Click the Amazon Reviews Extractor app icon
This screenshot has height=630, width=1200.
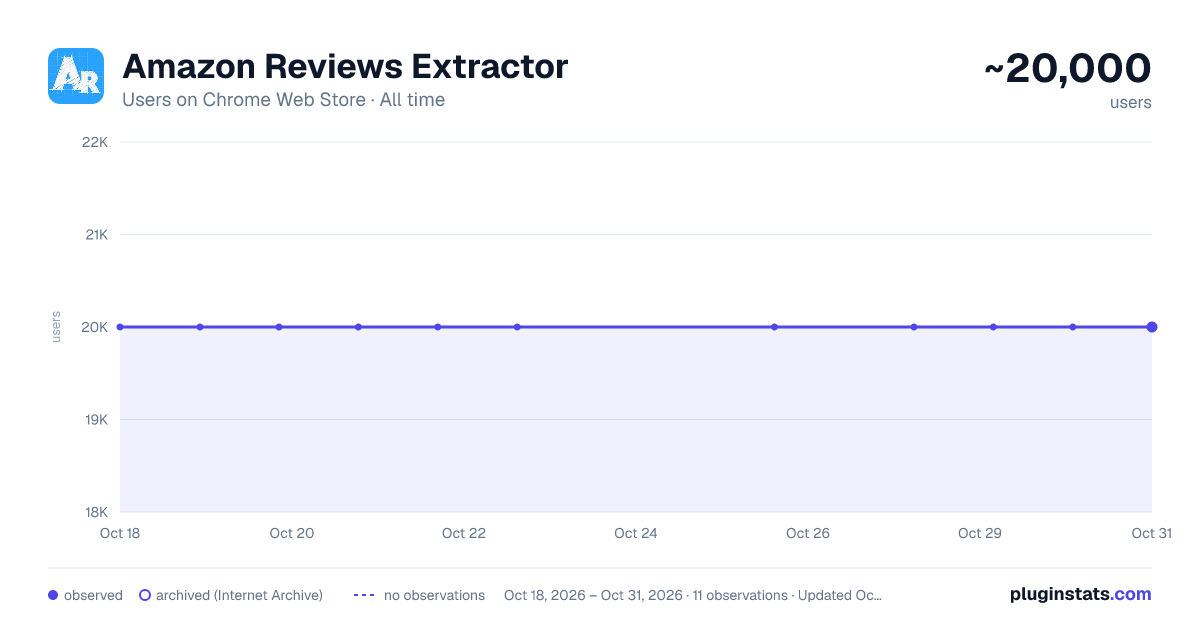tap(76, 76)
